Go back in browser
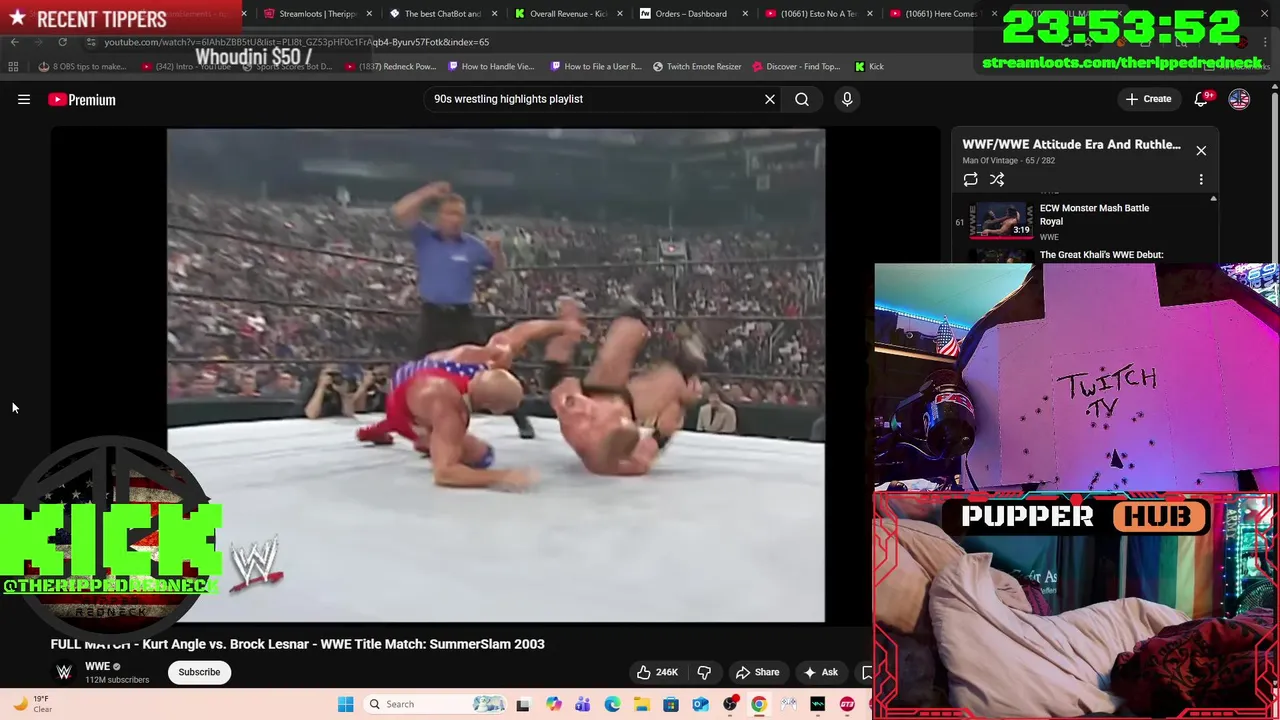Image resolution: width=1280 pixels, height=720 pixels. (14, 42)
